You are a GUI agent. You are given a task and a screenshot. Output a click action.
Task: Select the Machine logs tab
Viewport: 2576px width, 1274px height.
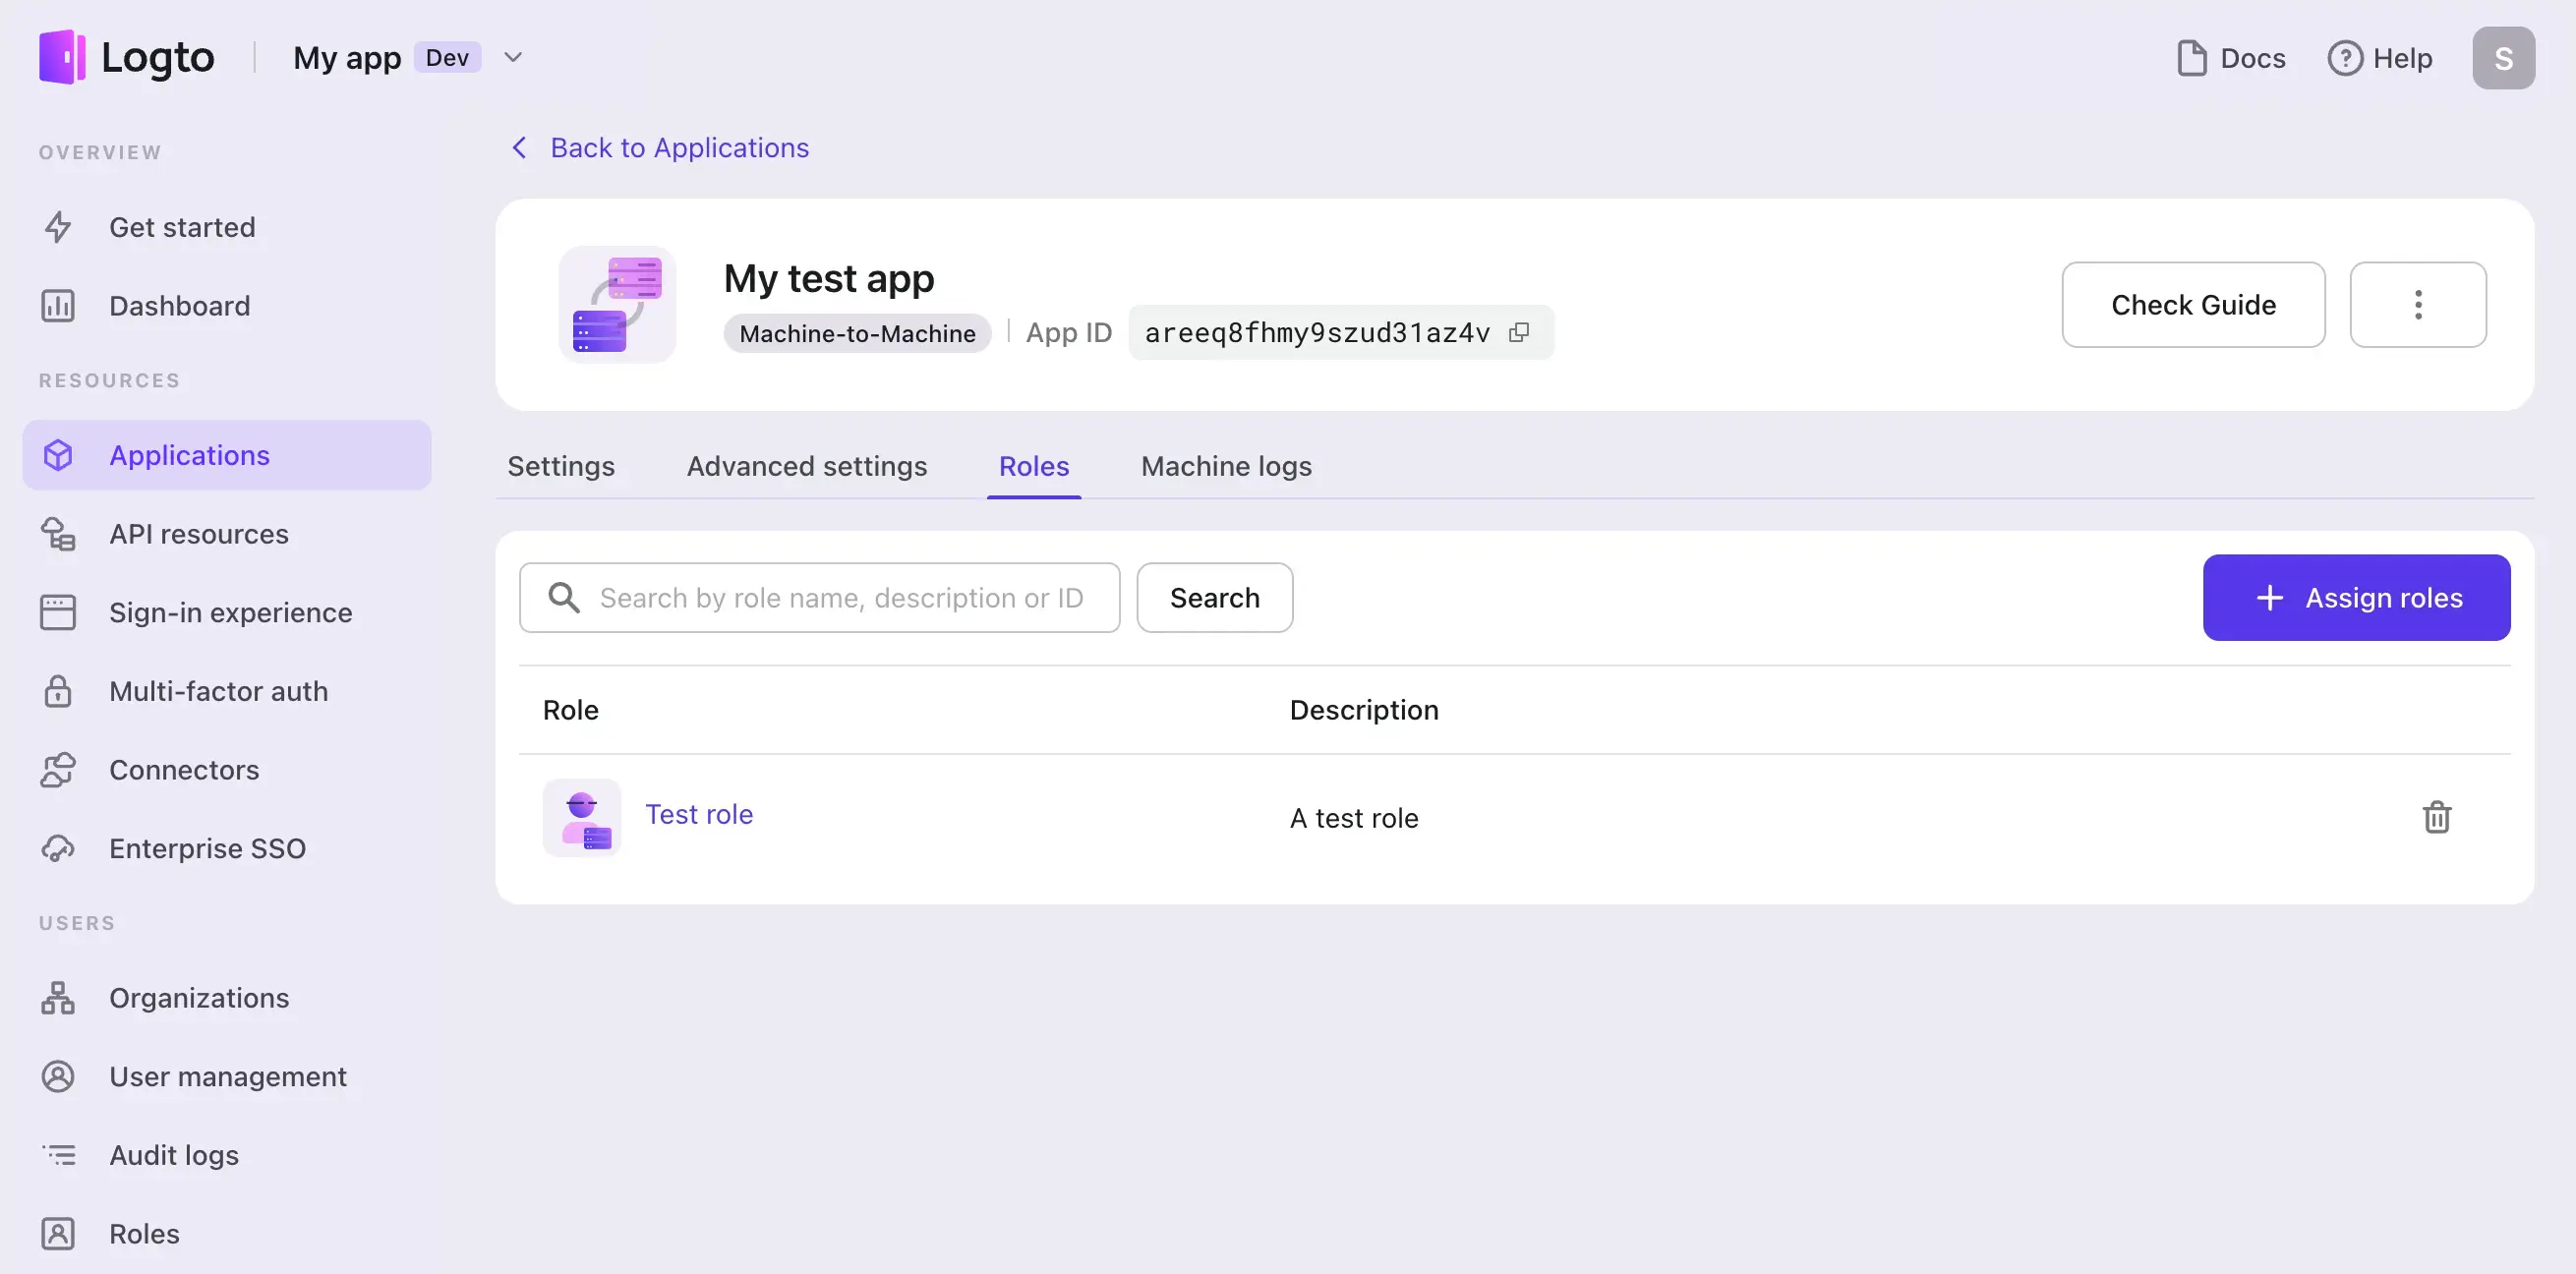1226,465
